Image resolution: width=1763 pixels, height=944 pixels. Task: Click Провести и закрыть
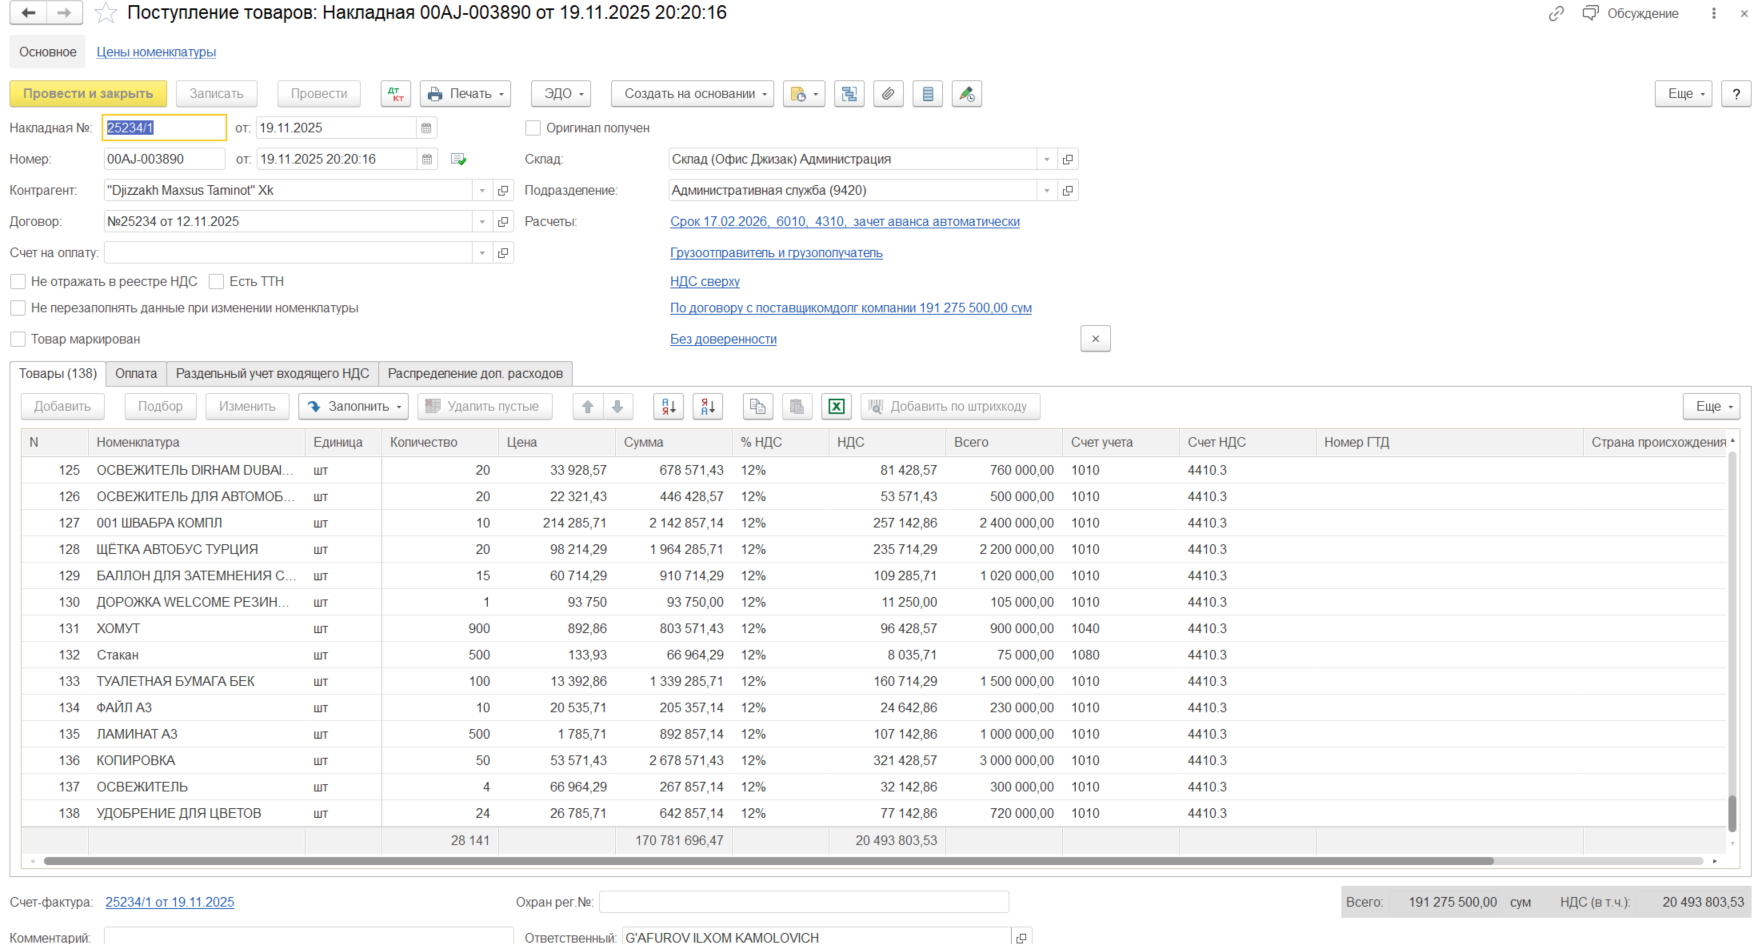88,94
